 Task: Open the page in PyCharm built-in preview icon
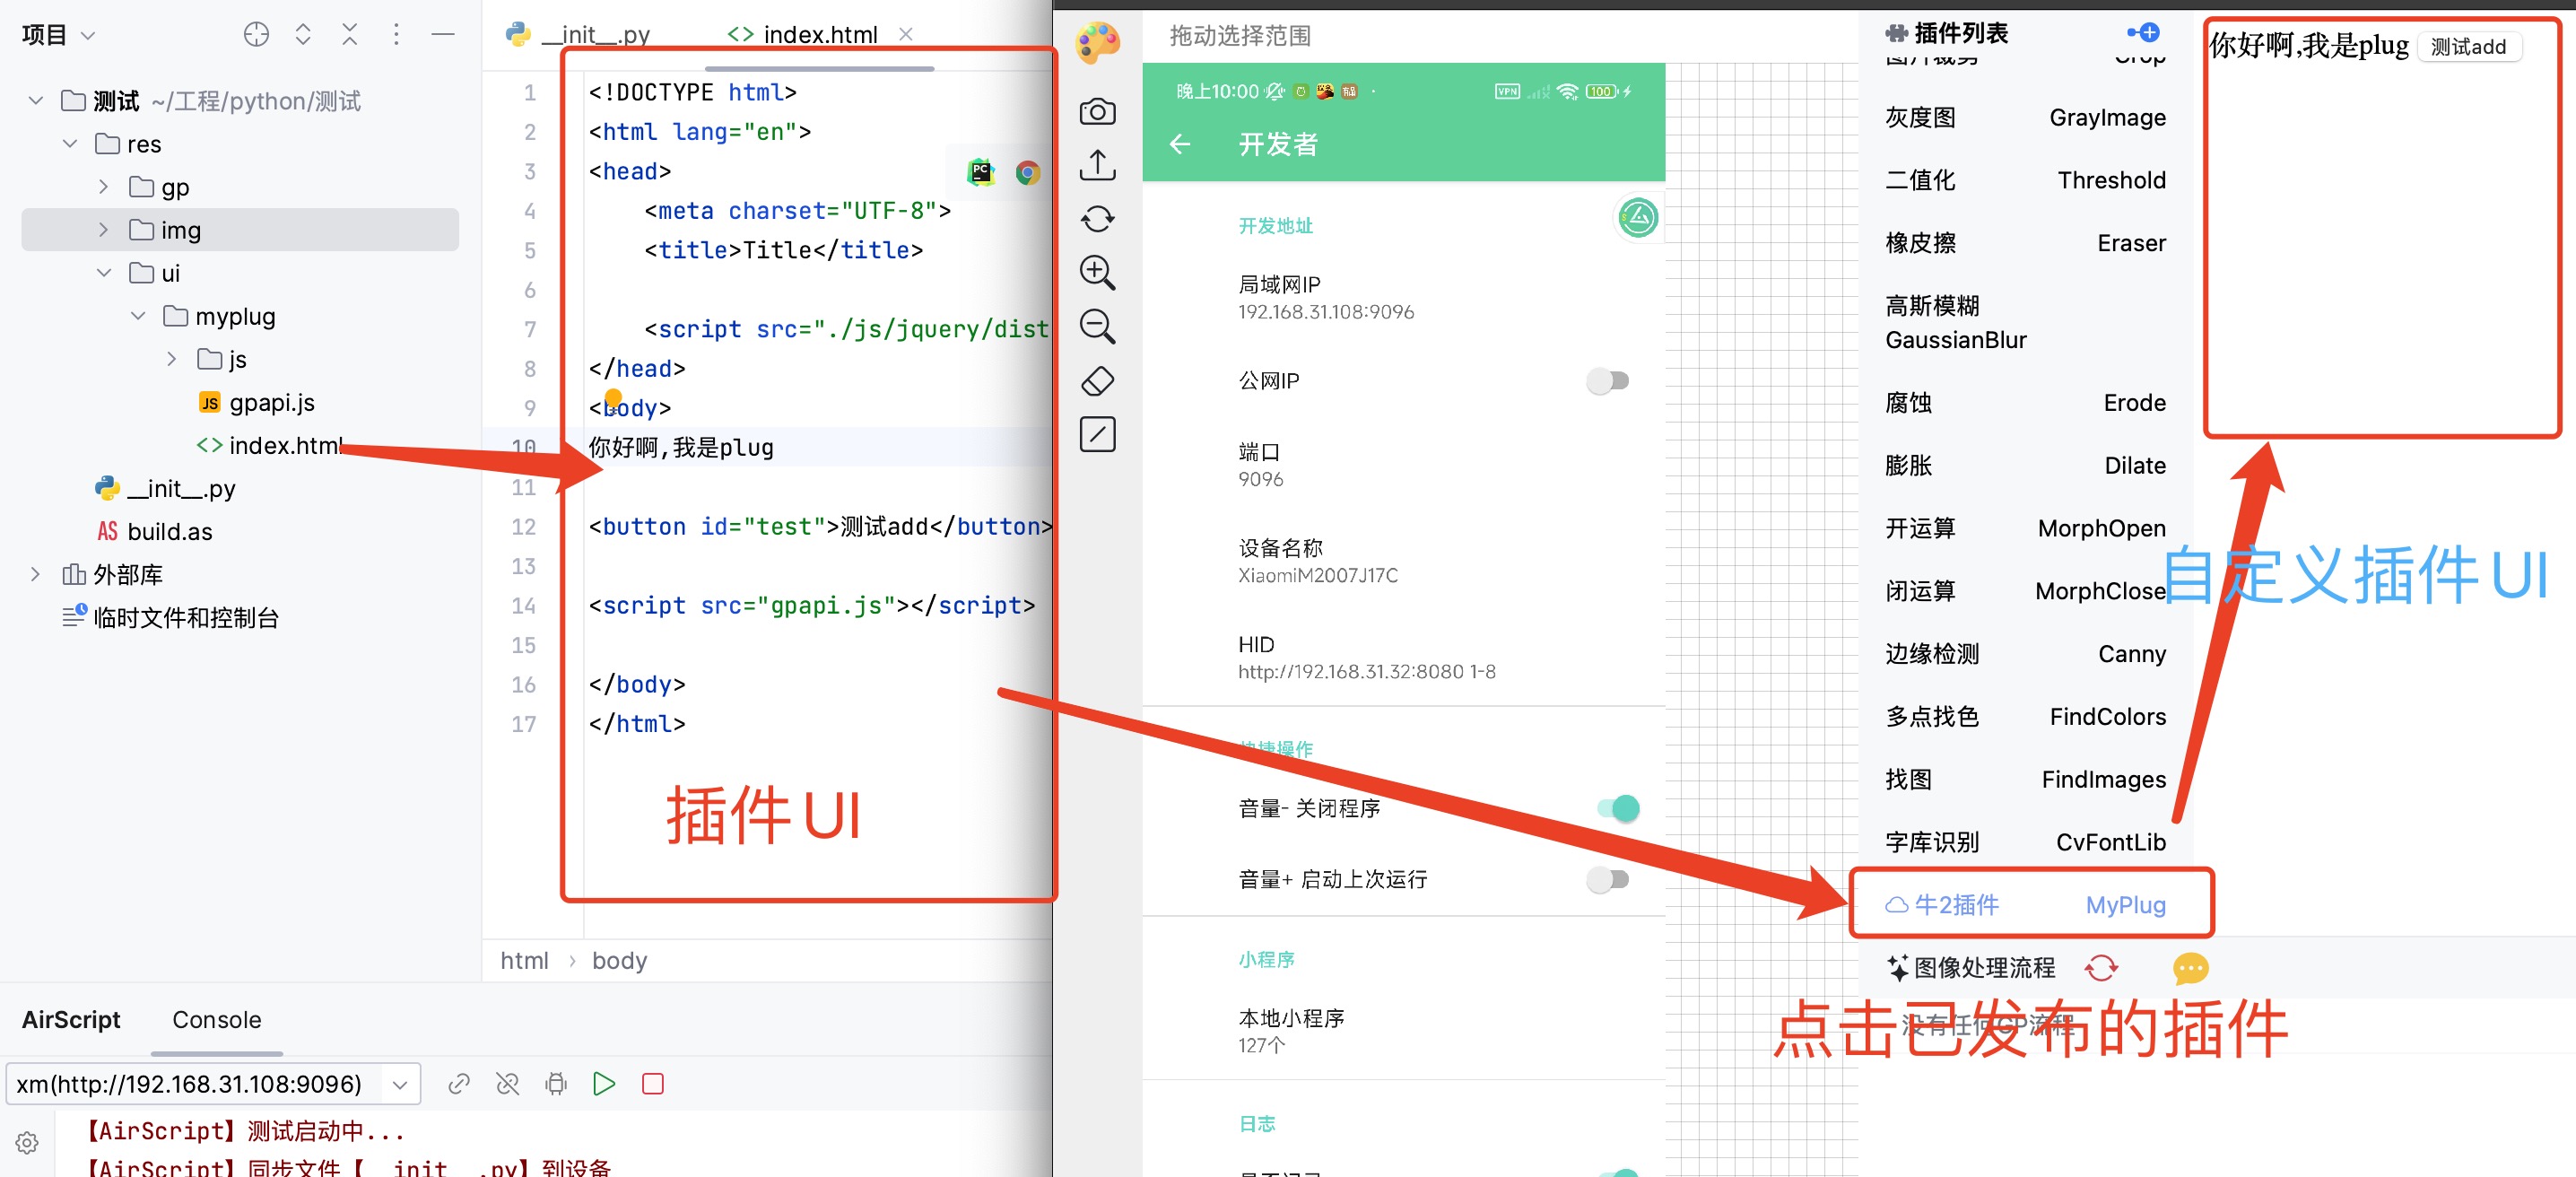(x=981, y=173)
